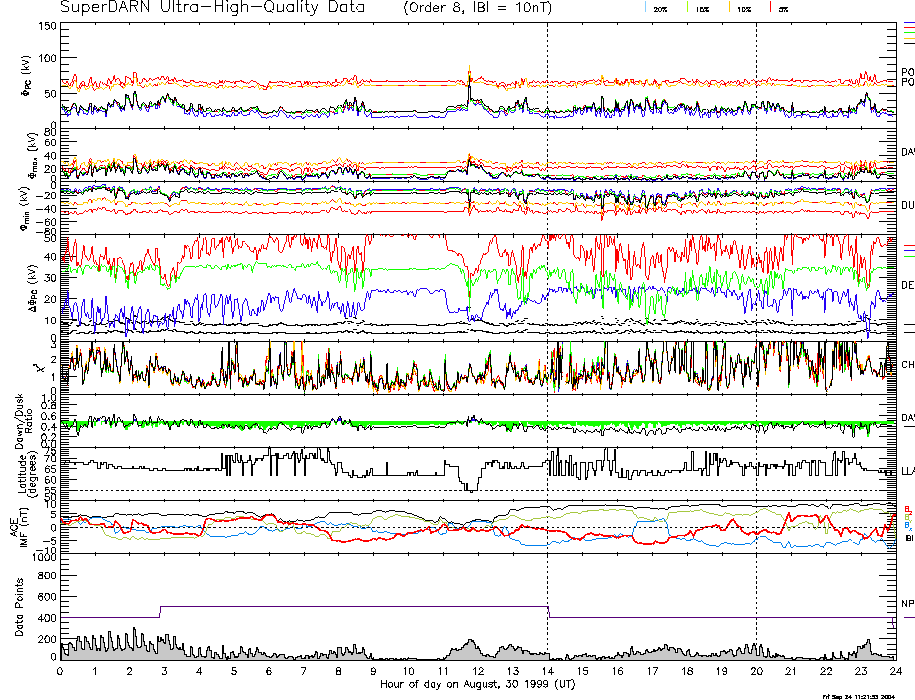915x700 pixels.
Task: Click the dashed vertical line at hour 14
Action: pyautogui.click(x=548, y=300)
